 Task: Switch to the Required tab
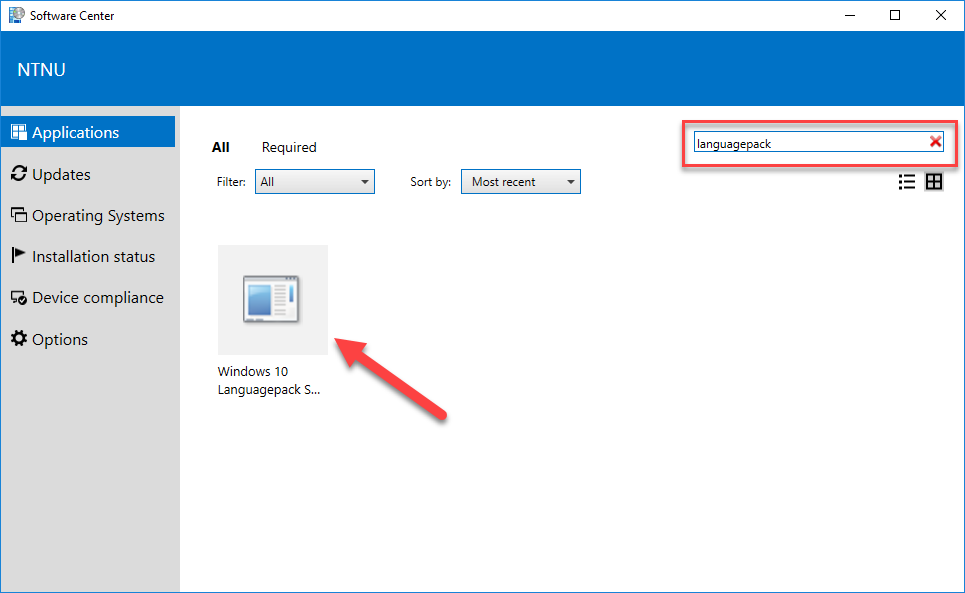289,148
